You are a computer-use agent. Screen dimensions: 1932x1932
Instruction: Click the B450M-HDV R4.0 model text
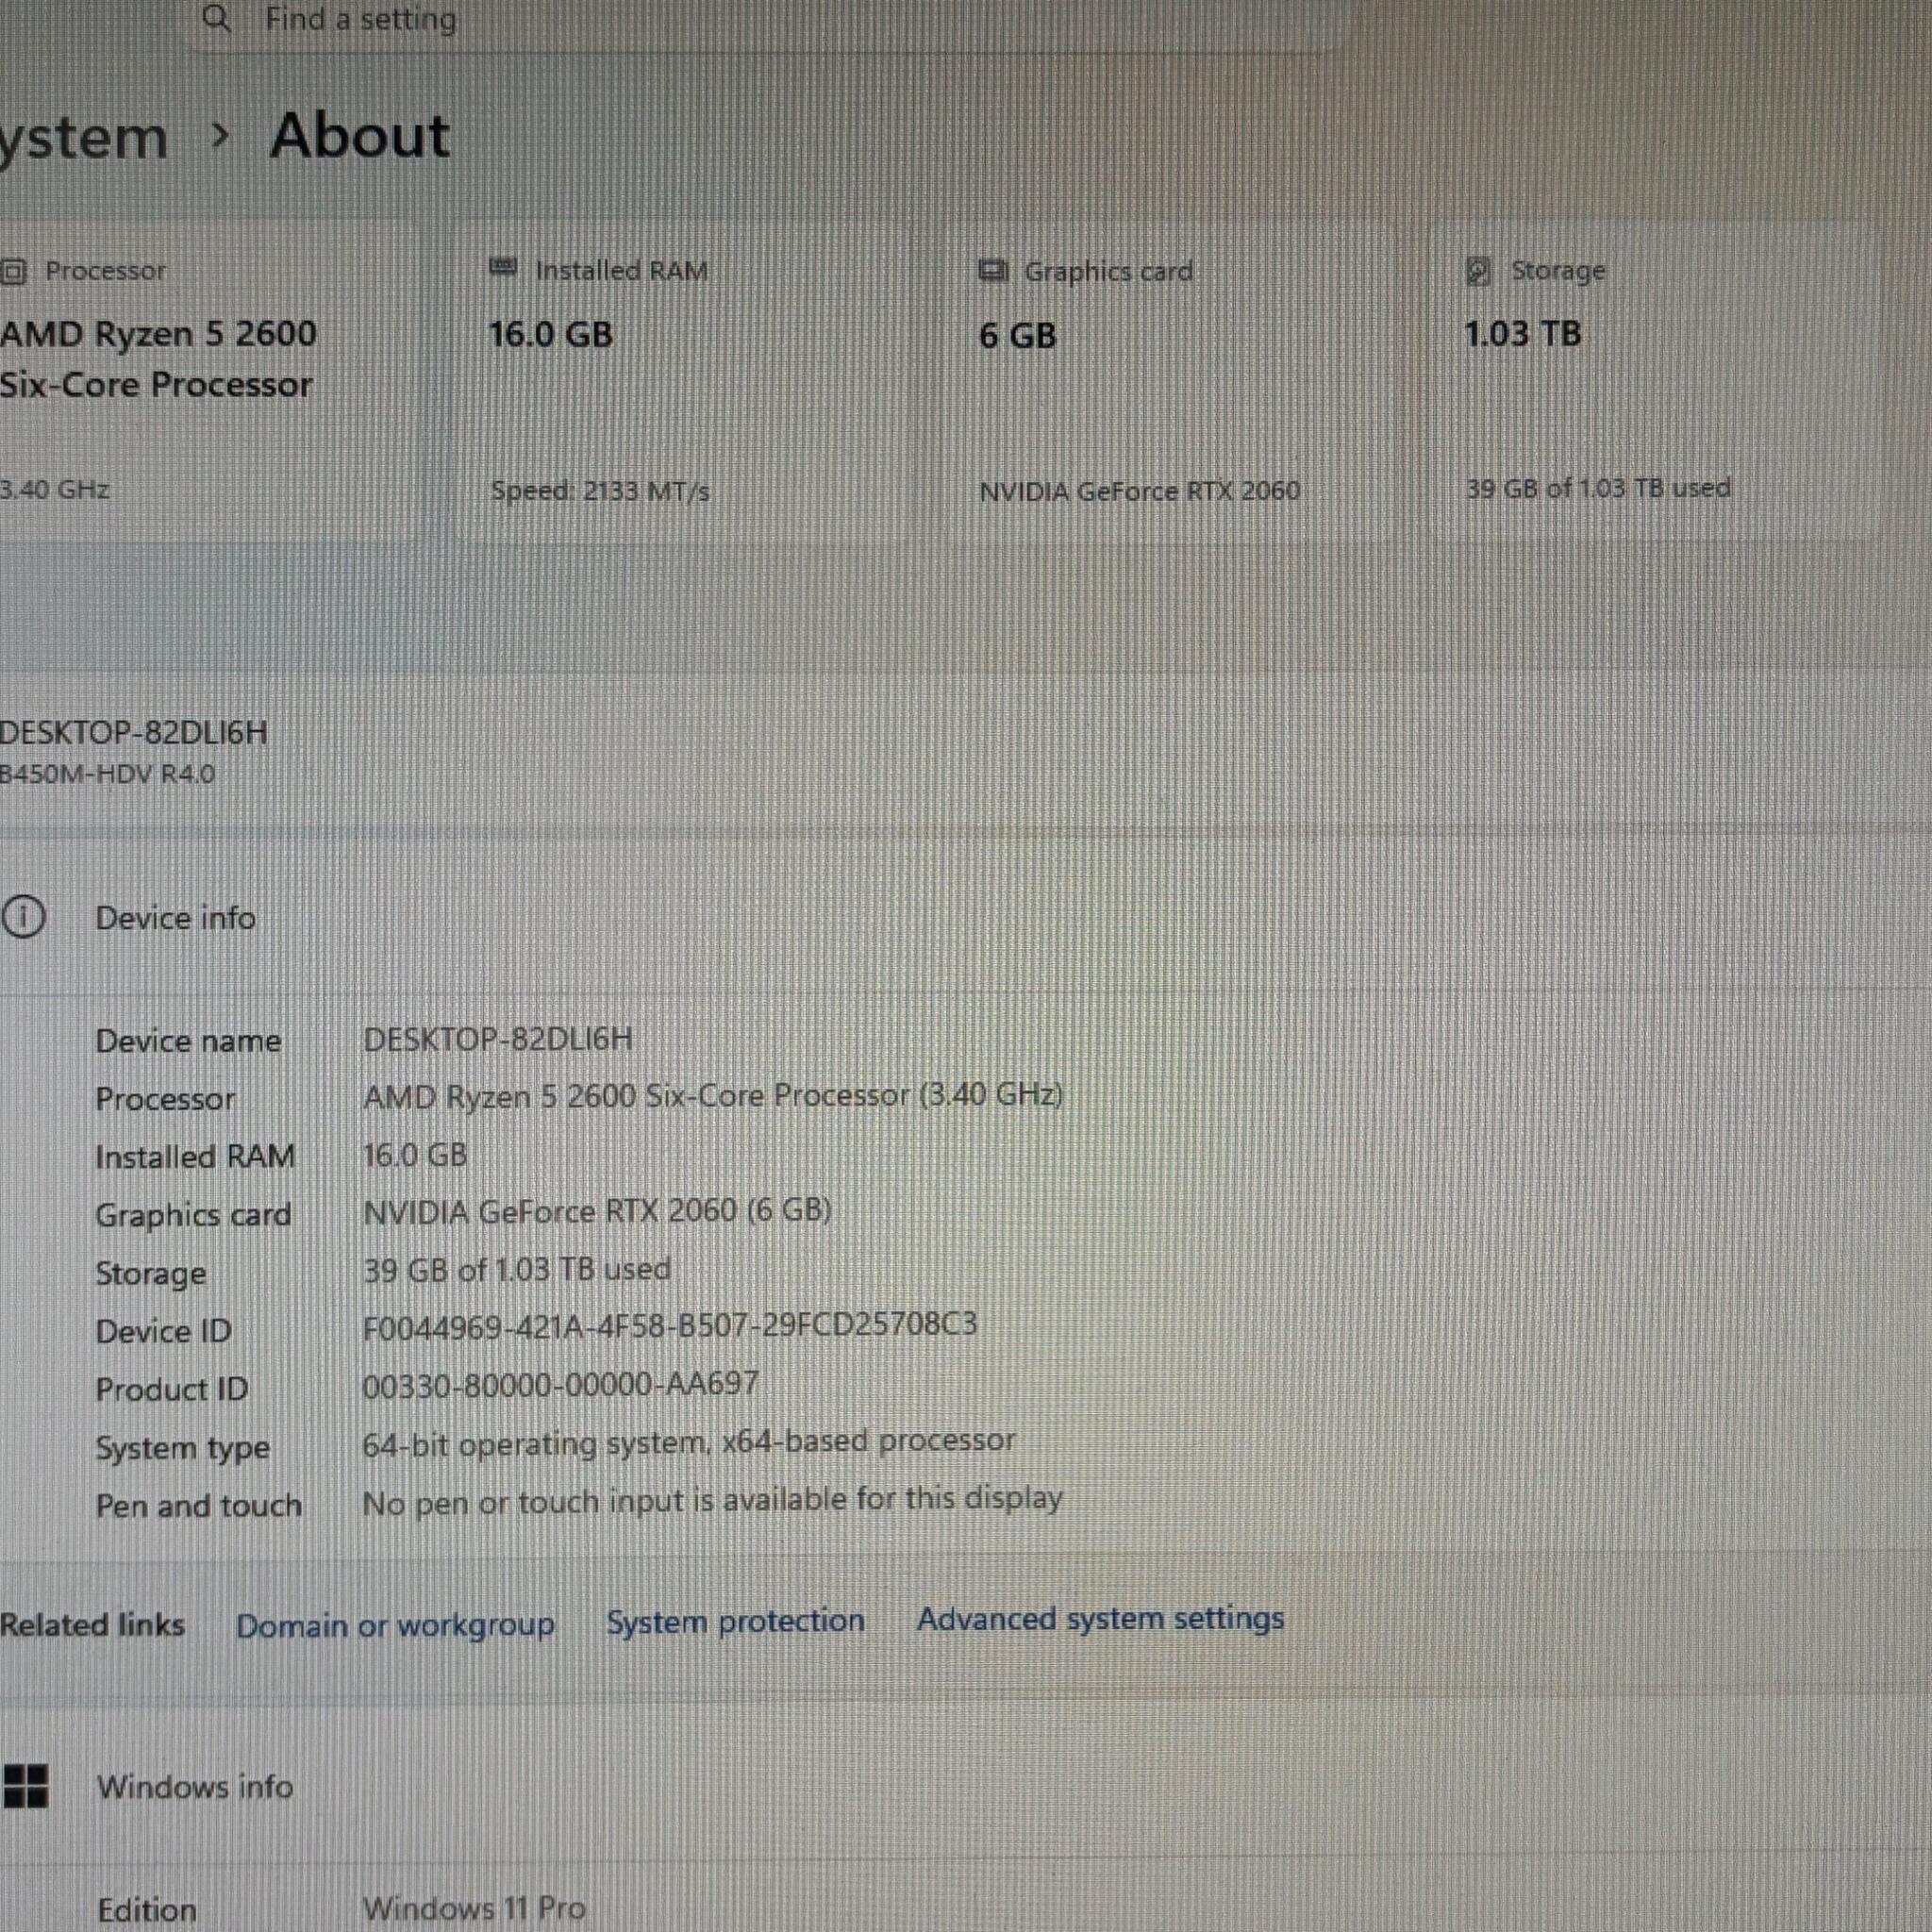tap(107, 774)
